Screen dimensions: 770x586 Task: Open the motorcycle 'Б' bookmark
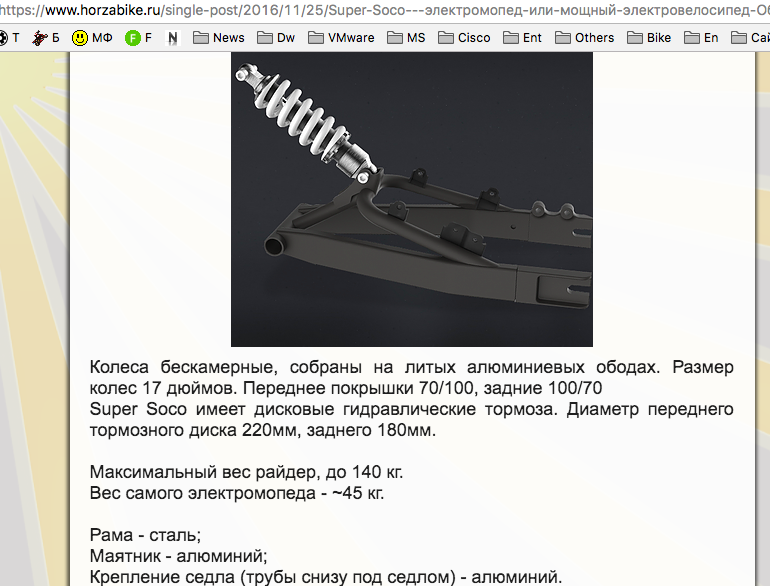click(x=46, y=38)
